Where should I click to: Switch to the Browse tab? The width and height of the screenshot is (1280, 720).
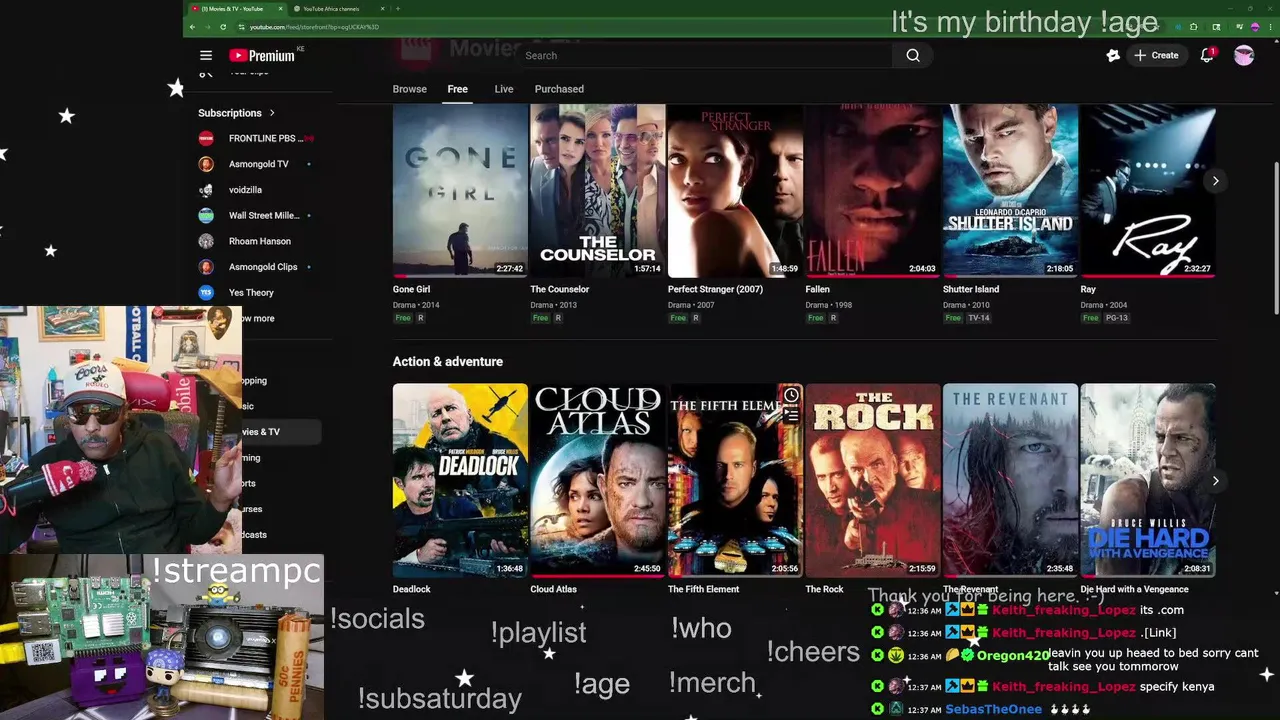409,89
